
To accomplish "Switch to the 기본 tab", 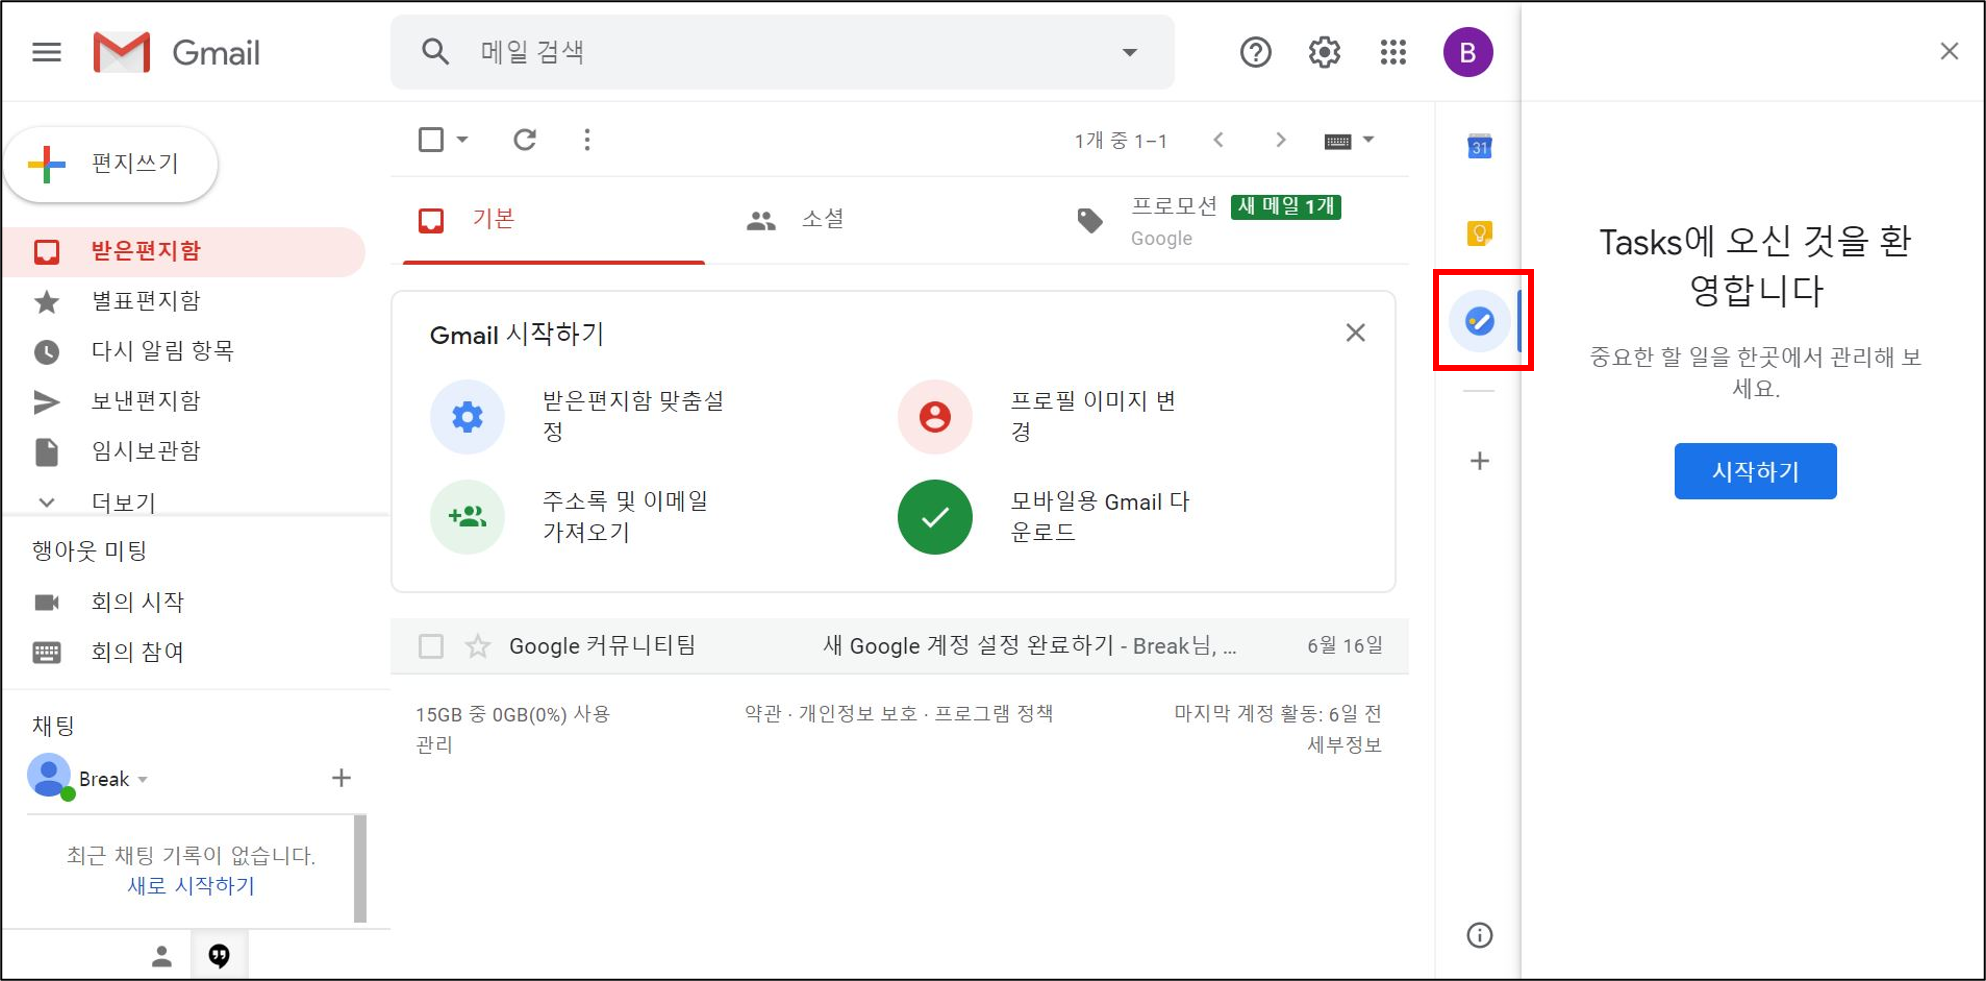I will click(554, 220).
